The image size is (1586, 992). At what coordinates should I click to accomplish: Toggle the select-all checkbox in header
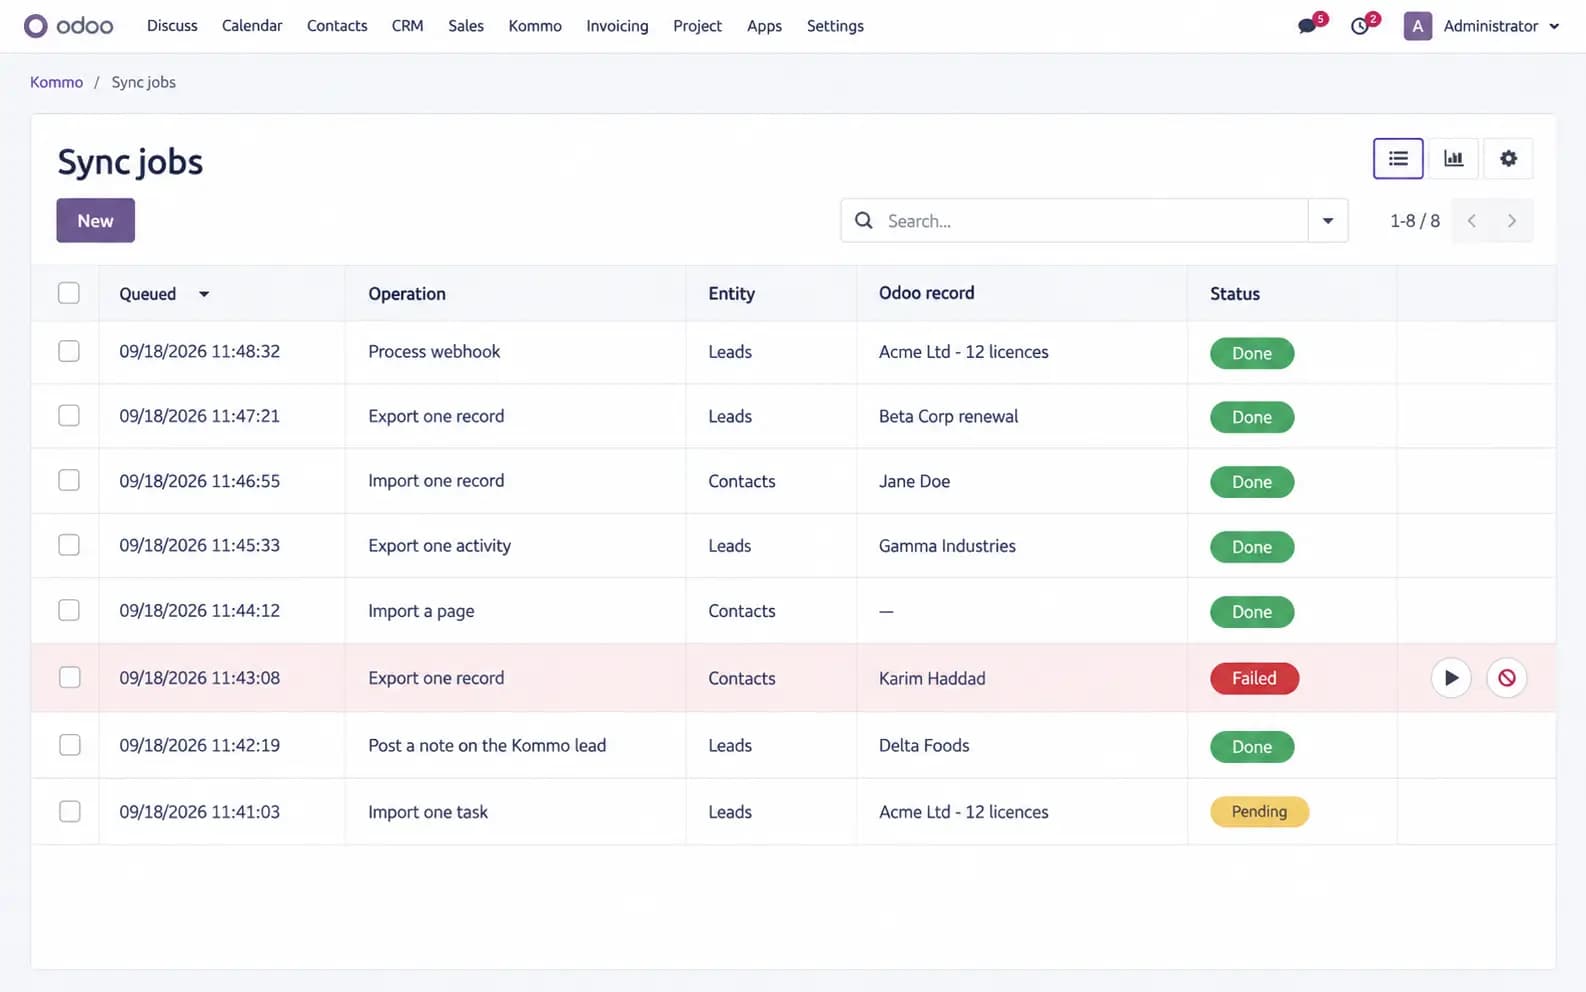[69, 293]
